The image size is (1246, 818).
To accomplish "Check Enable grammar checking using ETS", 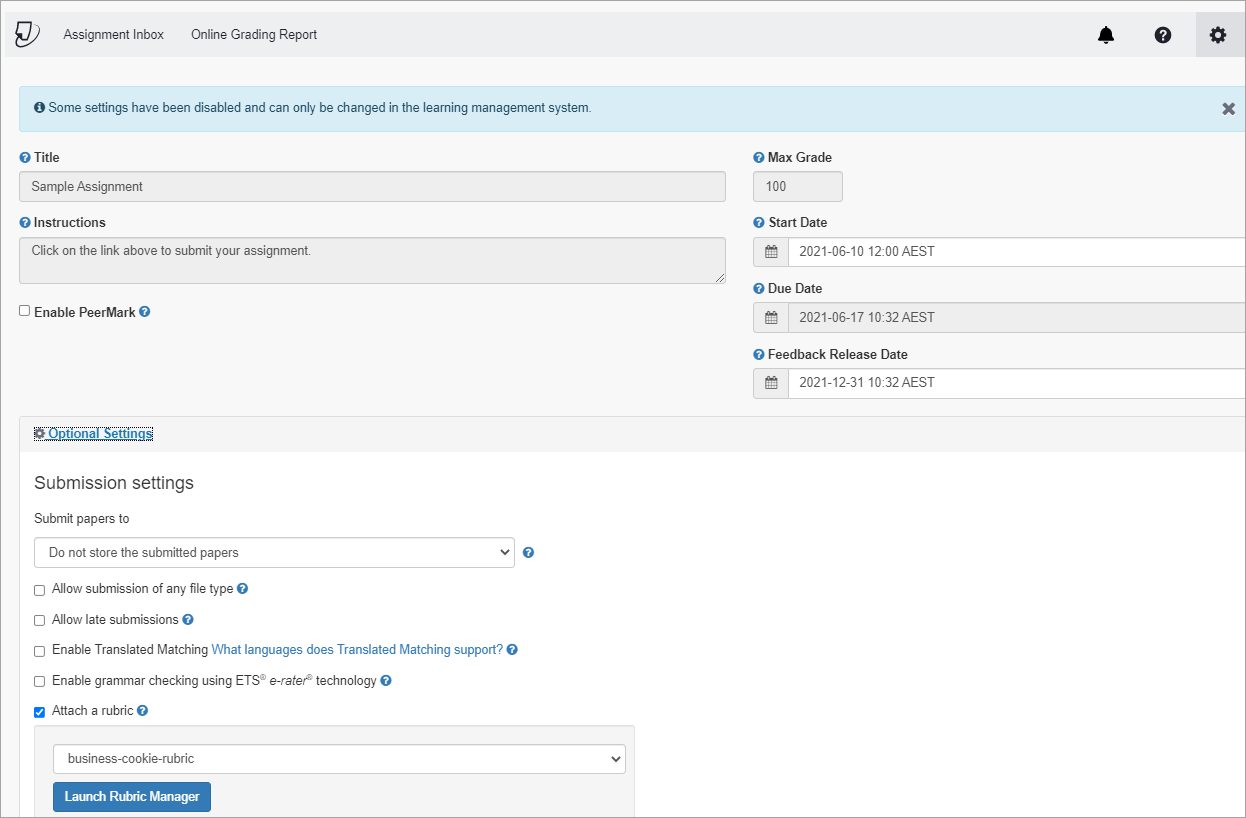I will (40, 682).
